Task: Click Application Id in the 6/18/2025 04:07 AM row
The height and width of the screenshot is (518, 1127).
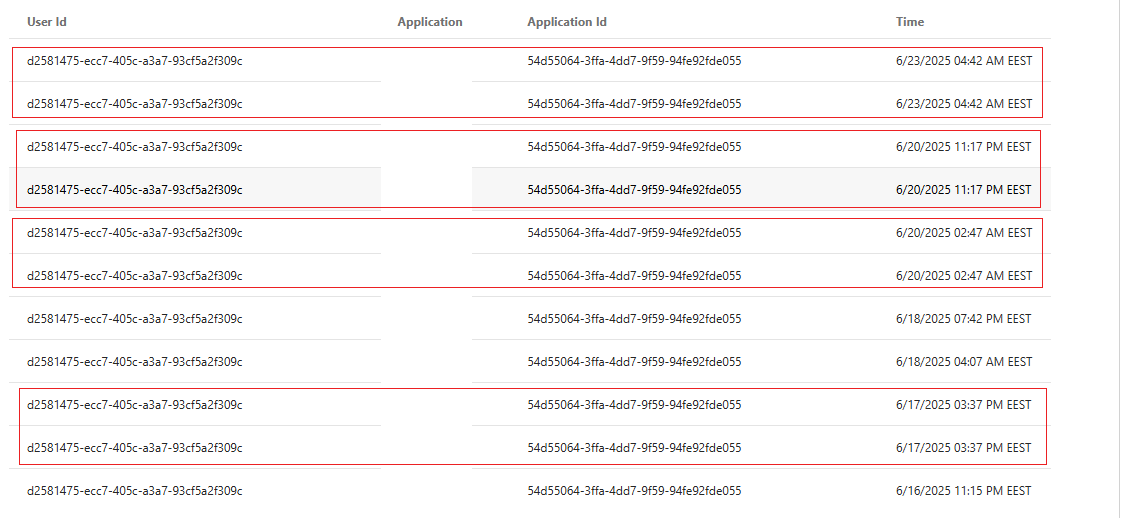Action: (x=634, y=362)
